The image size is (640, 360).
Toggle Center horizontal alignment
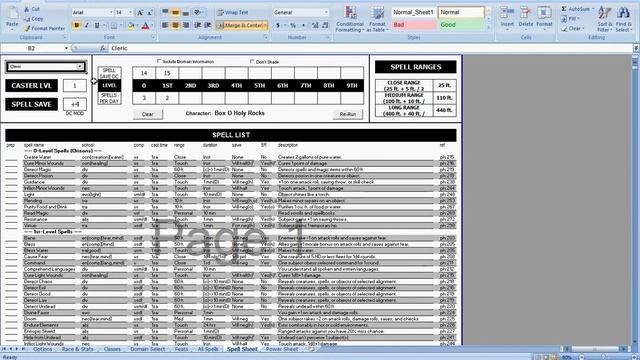[x=175, y=25]
